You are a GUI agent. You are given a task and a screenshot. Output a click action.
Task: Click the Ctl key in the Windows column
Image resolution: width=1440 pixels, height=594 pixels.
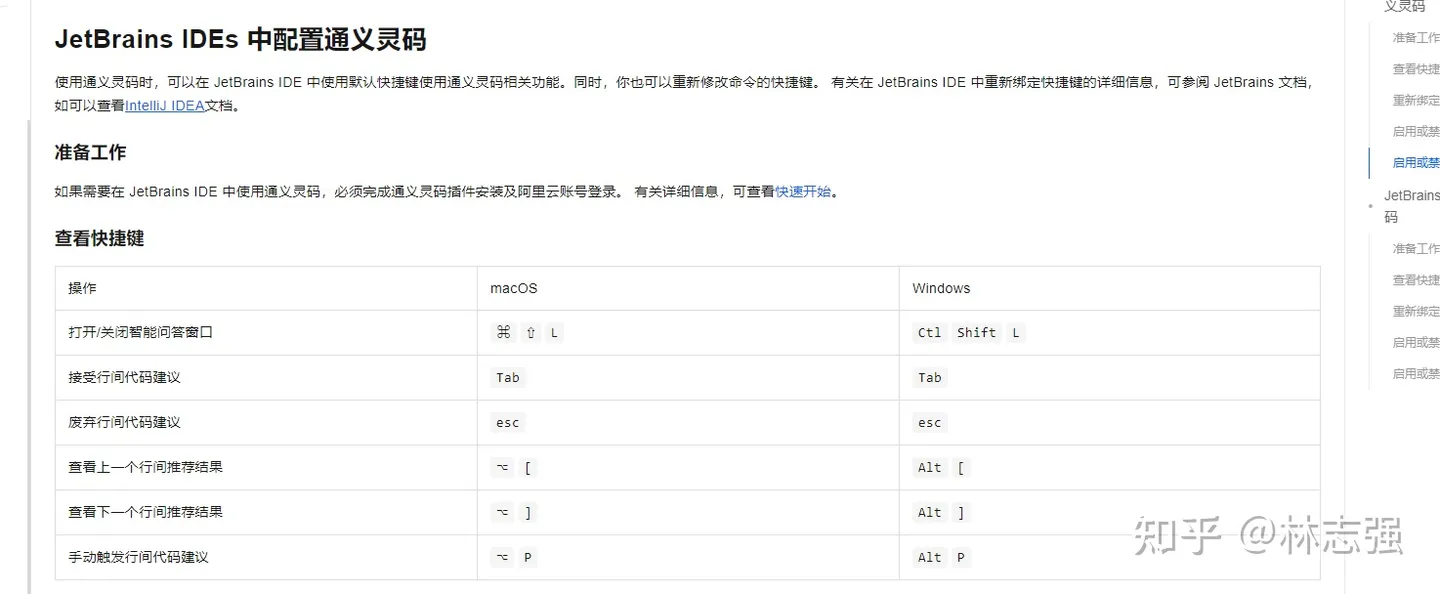tap(929, 333)
